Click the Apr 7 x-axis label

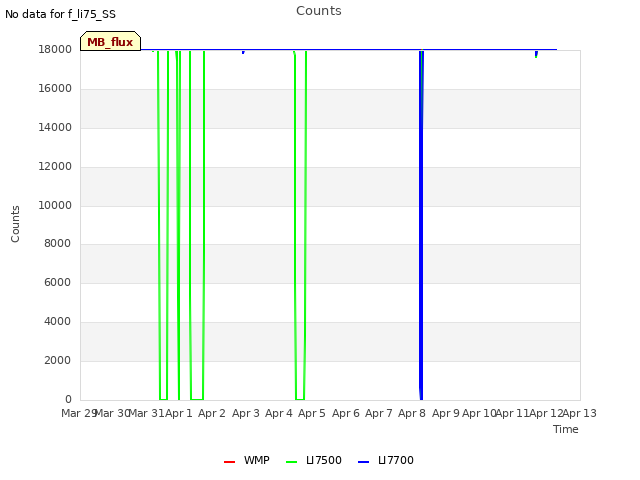(x=379, y=413)
